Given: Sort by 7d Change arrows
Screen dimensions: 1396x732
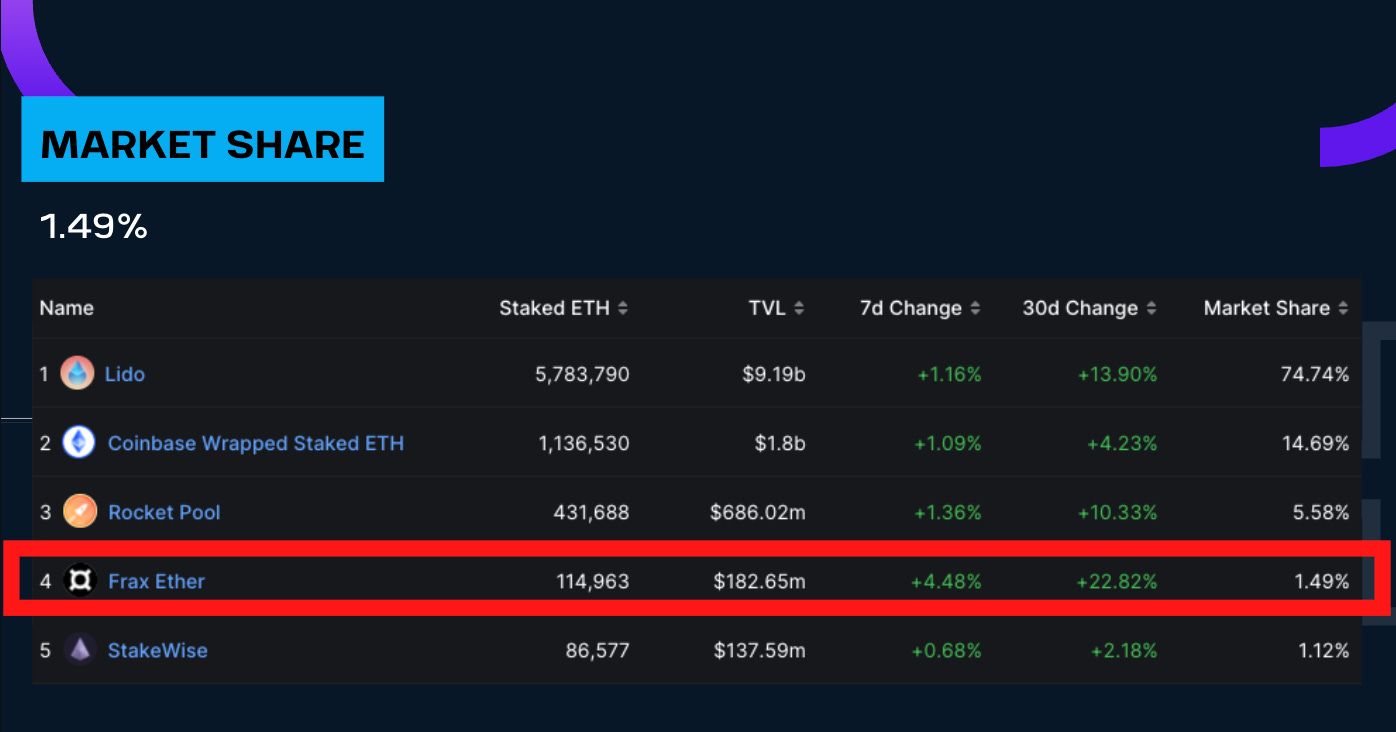Looking at the screenshot, I should [975, 308].
